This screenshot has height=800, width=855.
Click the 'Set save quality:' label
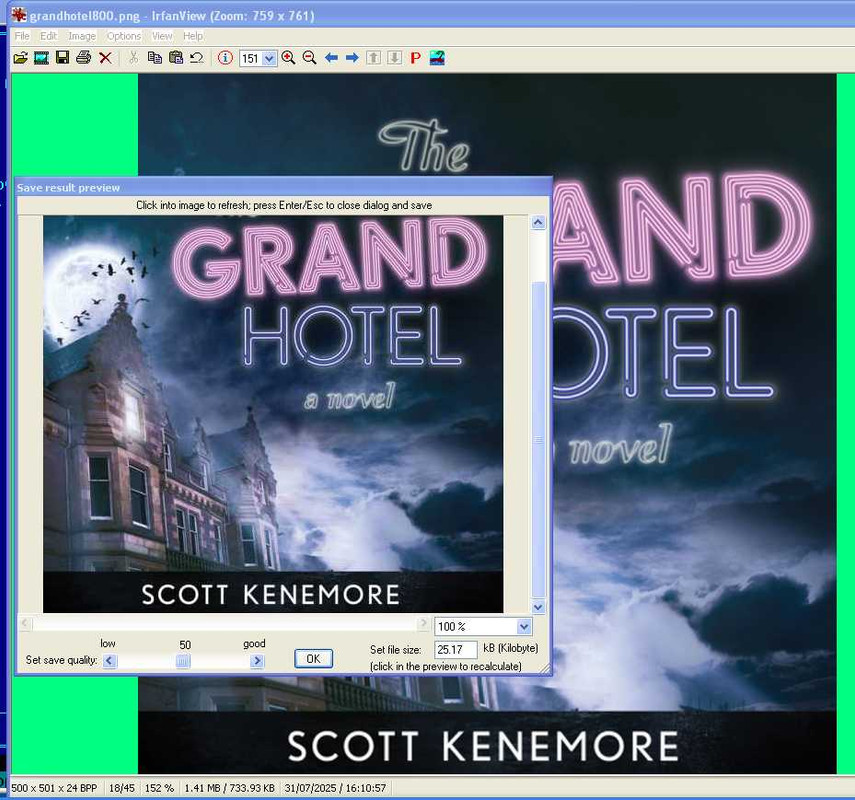pyautogui.click(x=62, y=660)
